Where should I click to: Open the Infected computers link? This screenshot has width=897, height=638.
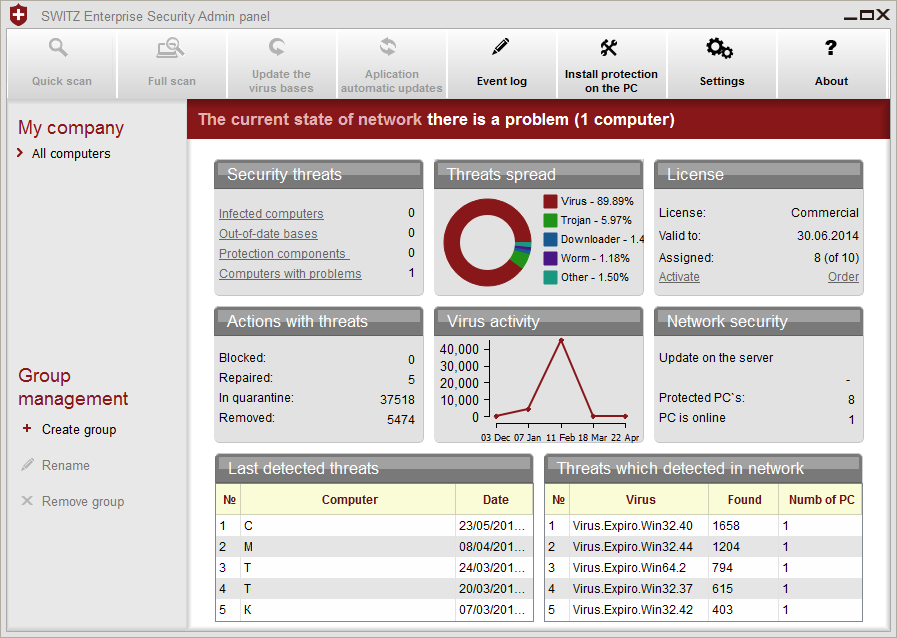pos(271,214)
